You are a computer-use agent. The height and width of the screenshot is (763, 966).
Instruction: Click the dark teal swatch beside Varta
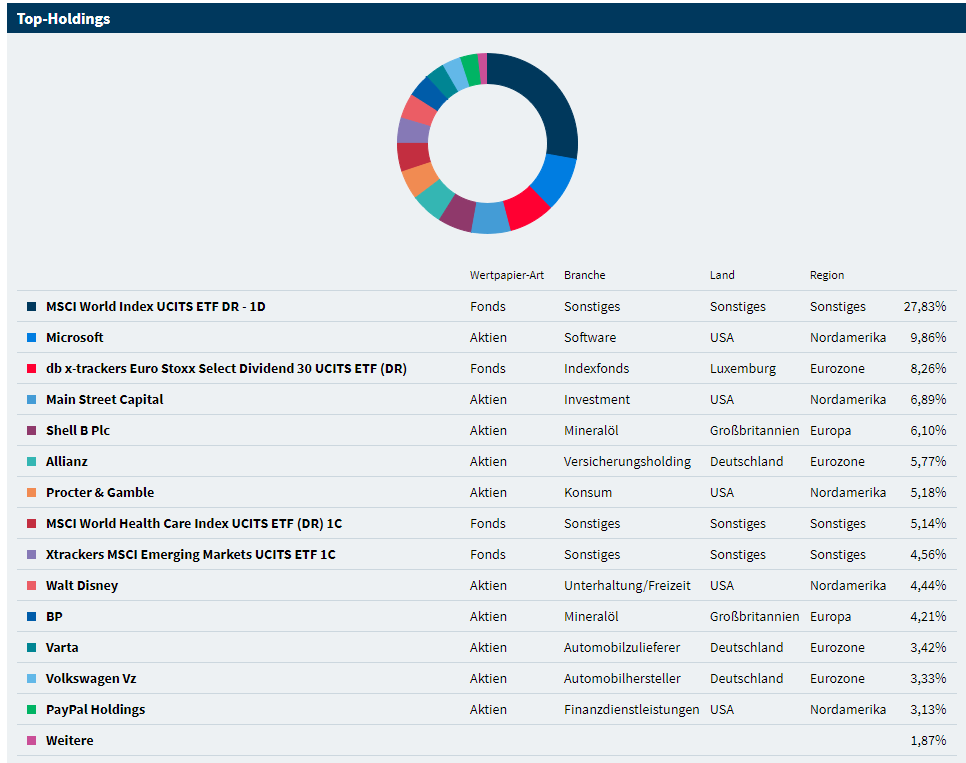31,647
